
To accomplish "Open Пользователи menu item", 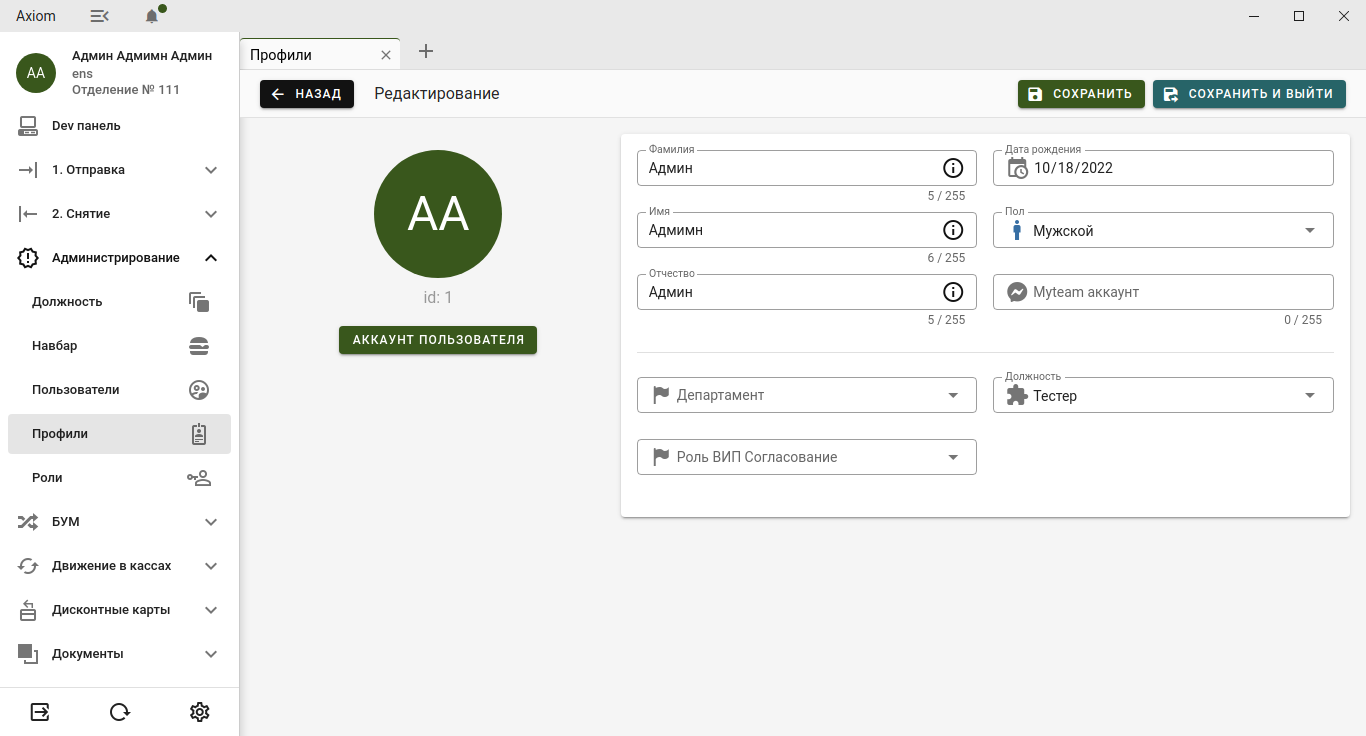I will pos(119,390).
